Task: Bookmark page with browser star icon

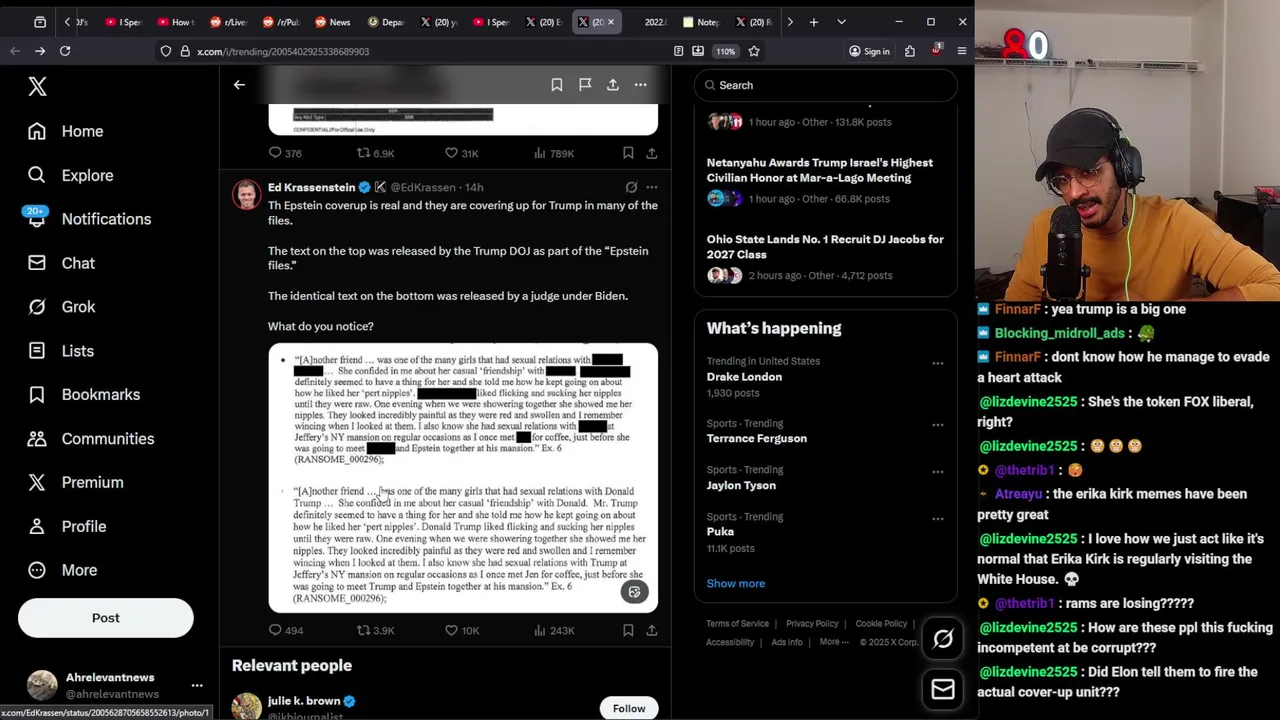Action: pos(754,51)
